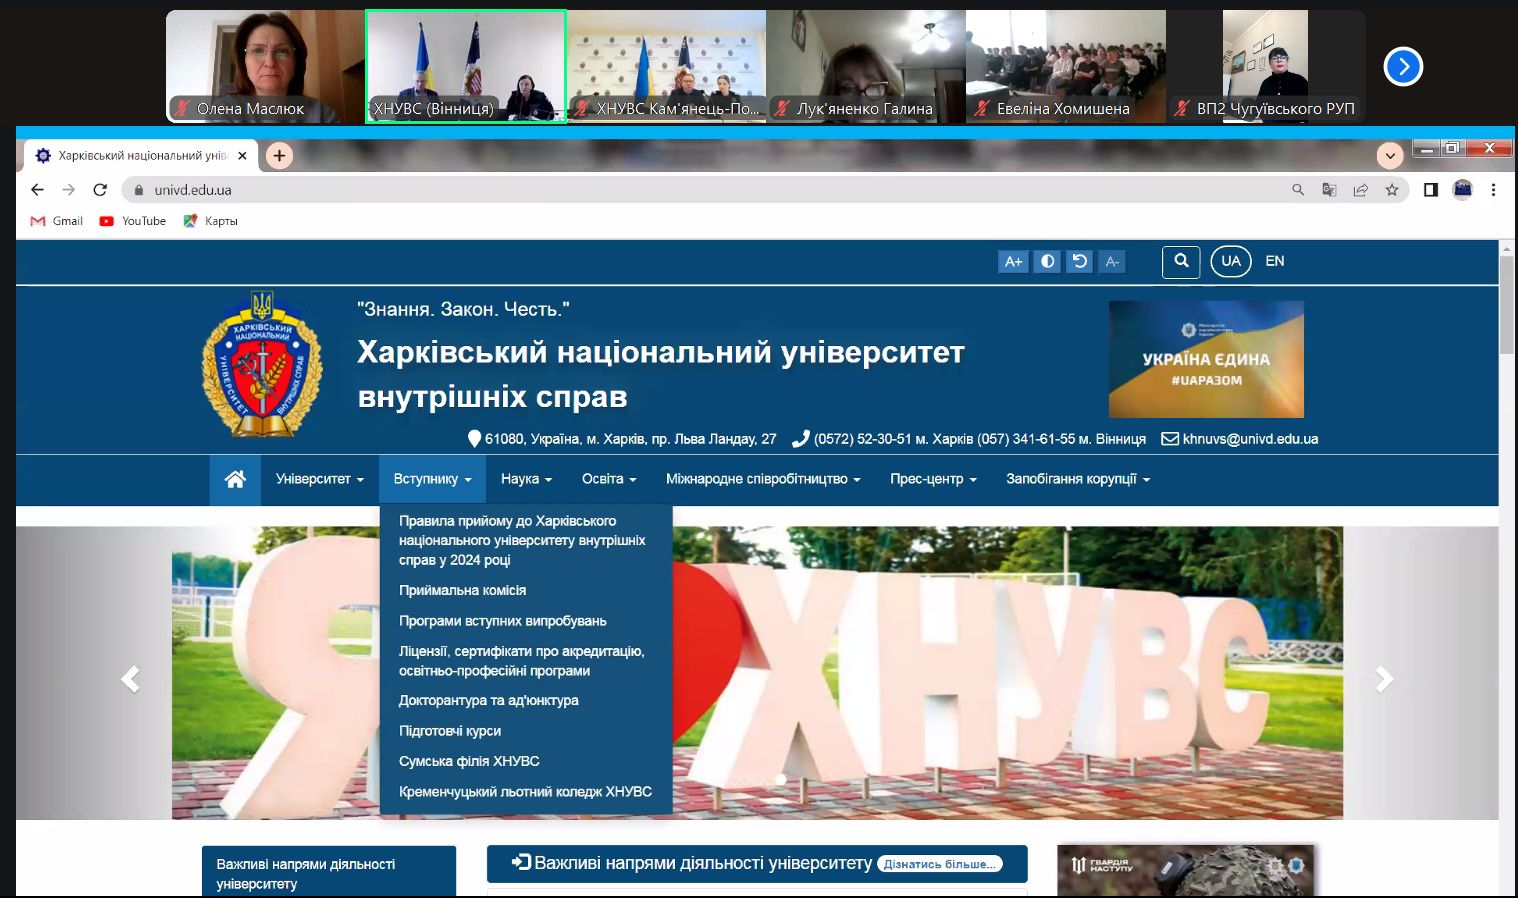This screenshot has width=1518, height=898.
Task: Open the site search magnifier button
Action: click(1181, 261)
